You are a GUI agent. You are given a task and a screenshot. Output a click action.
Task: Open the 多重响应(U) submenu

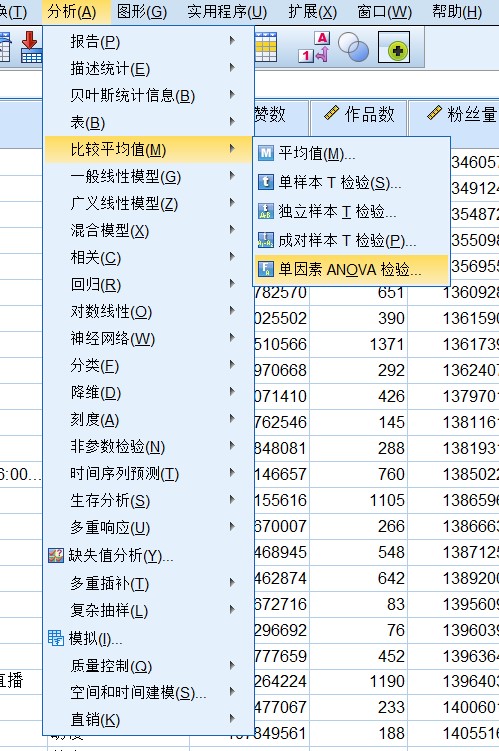(149, 527)
